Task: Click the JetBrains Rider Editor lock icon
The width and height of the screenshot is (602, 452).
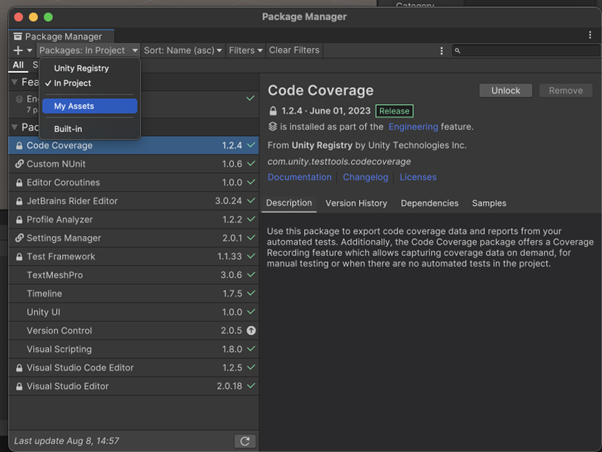Action: (19, 201)
